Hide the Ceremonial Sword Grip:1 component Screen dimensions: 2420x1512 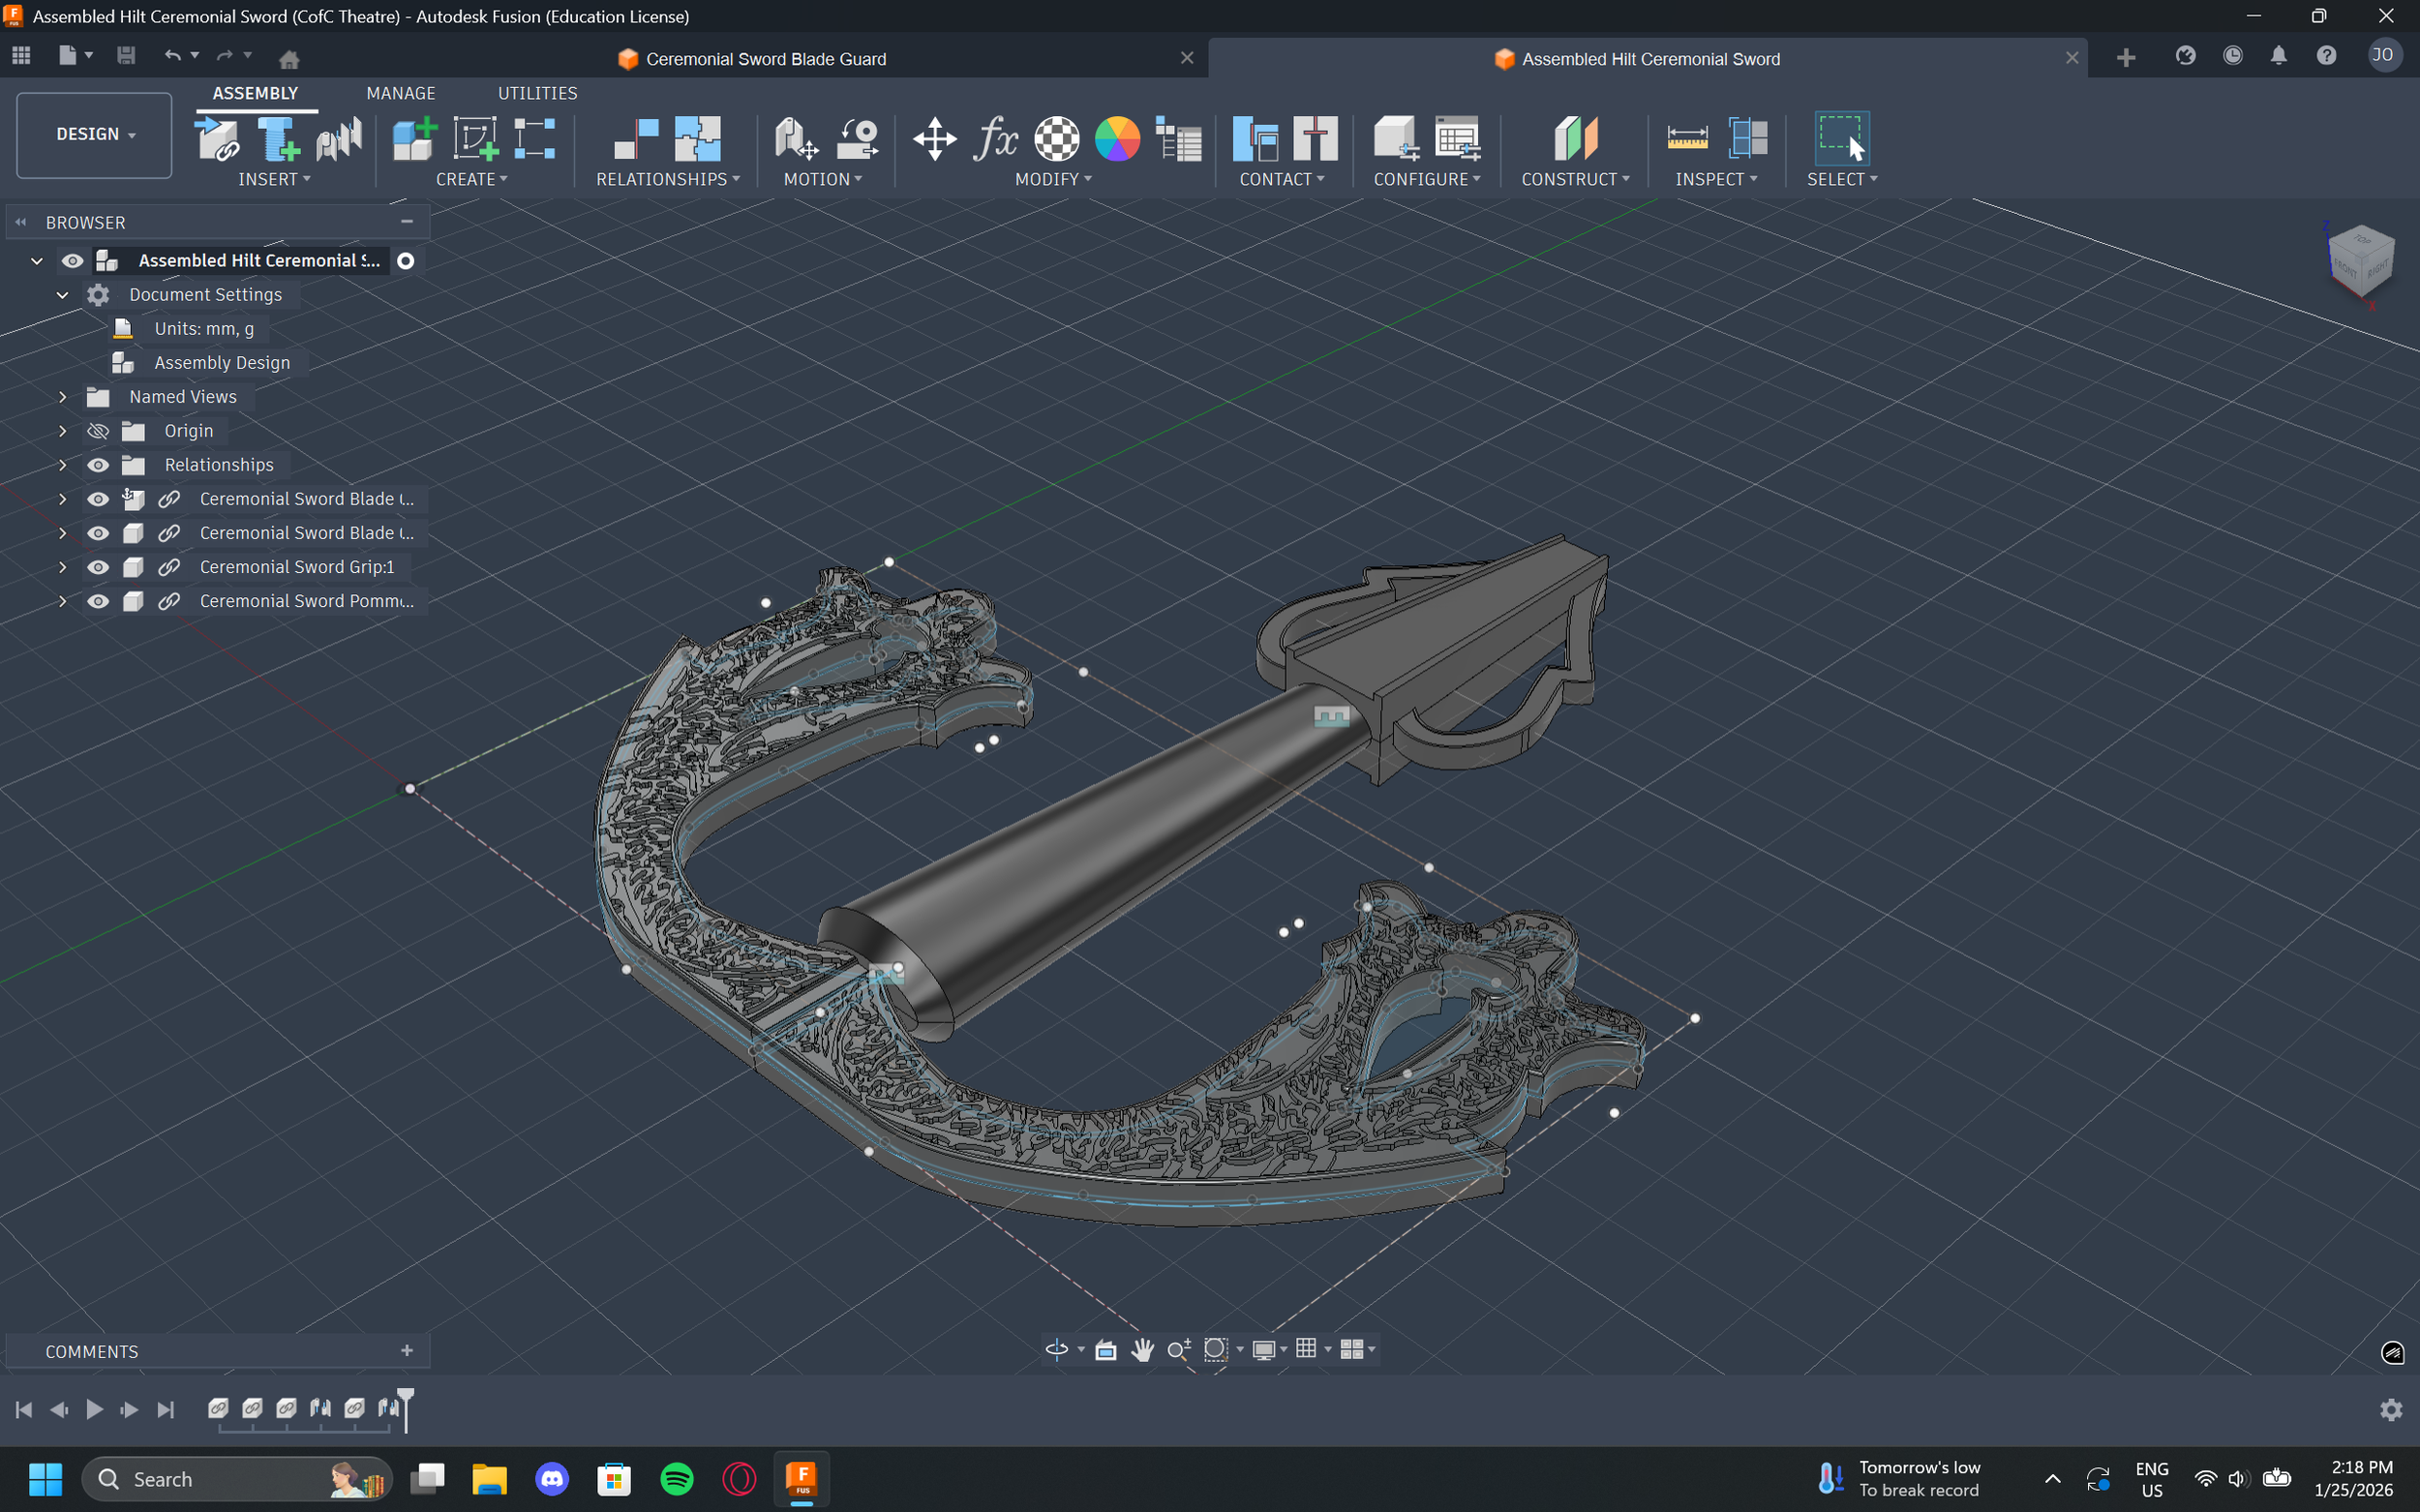98,567
